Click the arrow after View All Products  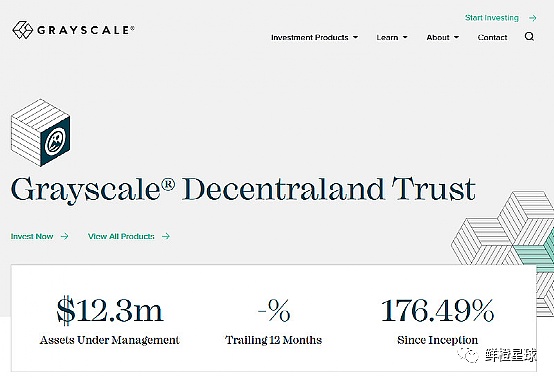click(166, 236)
